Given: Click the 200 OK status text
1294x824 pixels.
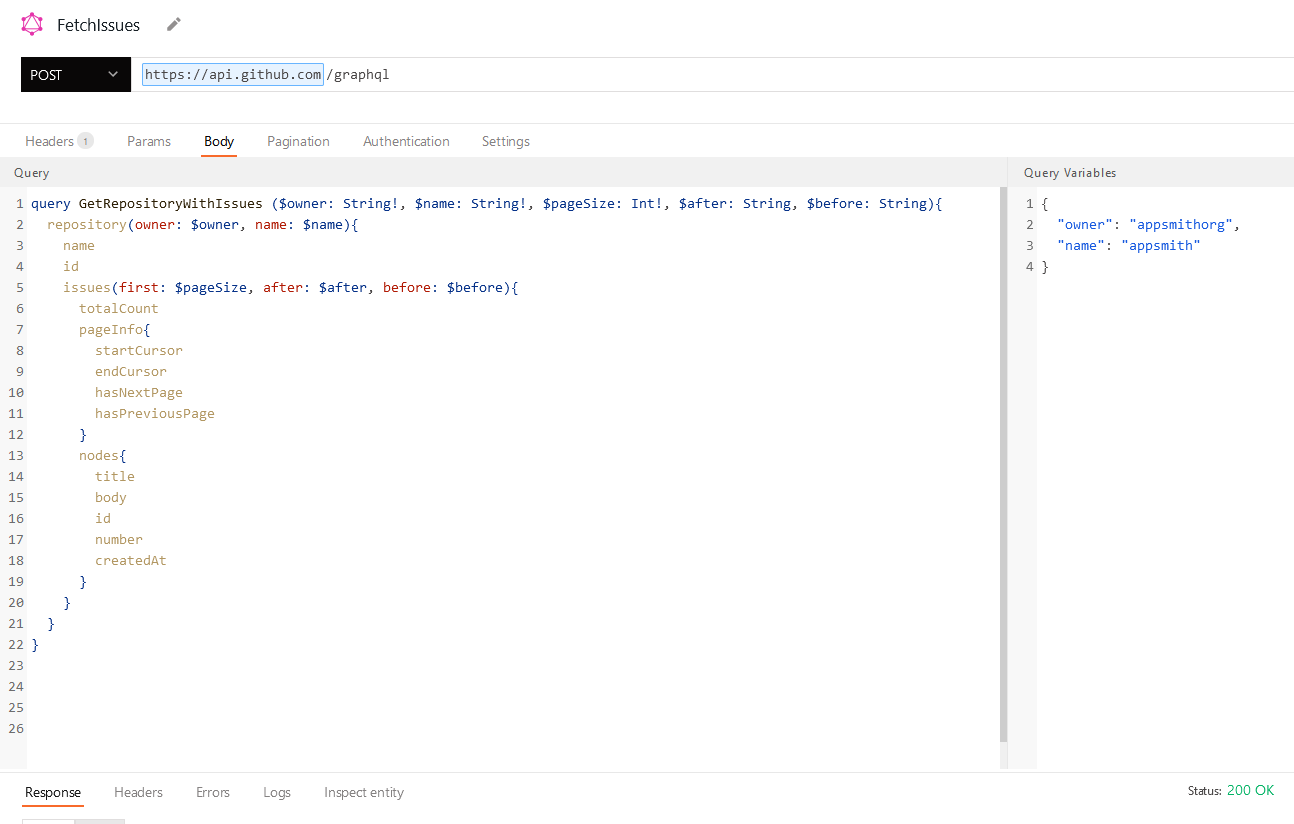Looking at the screenshot, I should 1249,790.
